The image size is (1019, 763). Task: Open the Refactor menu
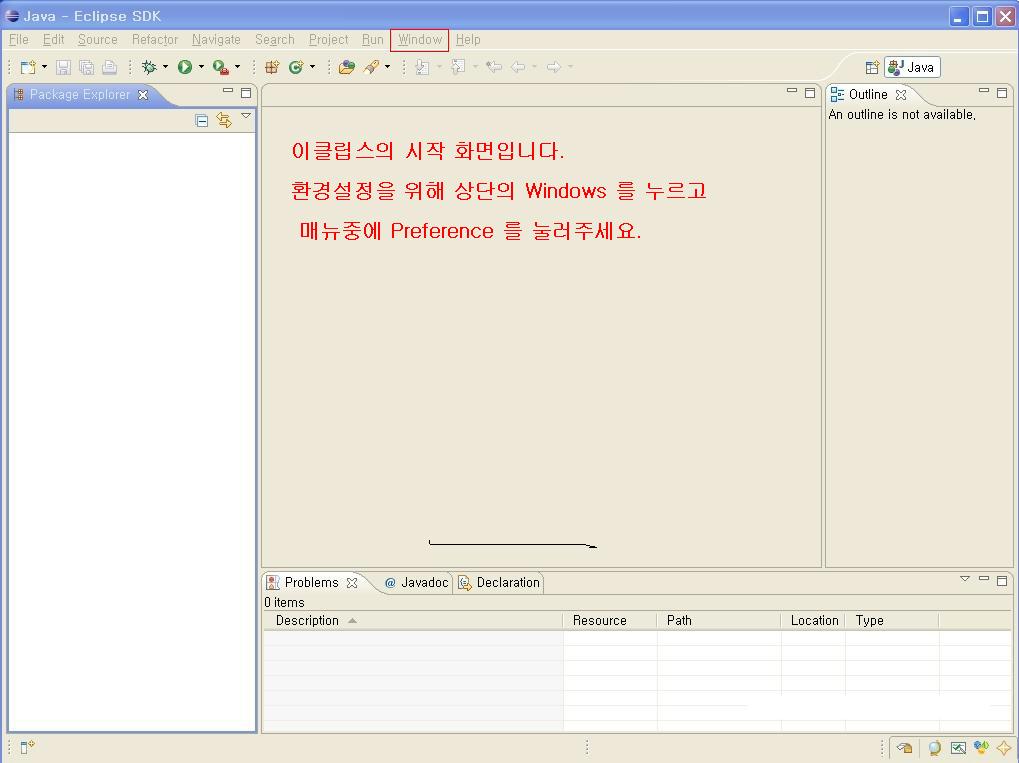[155, 40]
